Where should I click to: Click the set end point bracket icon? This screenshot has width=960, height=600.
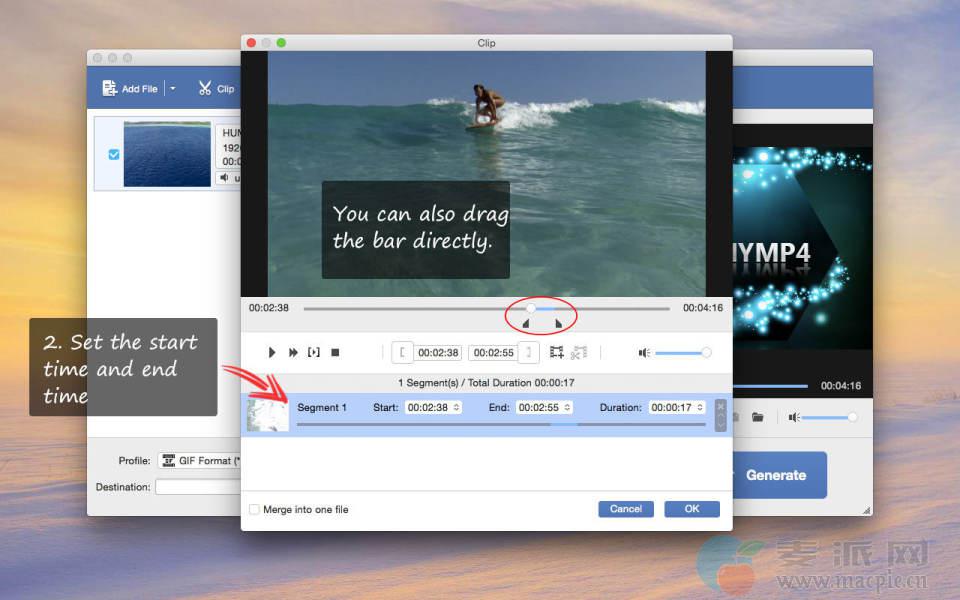point(530,353)
